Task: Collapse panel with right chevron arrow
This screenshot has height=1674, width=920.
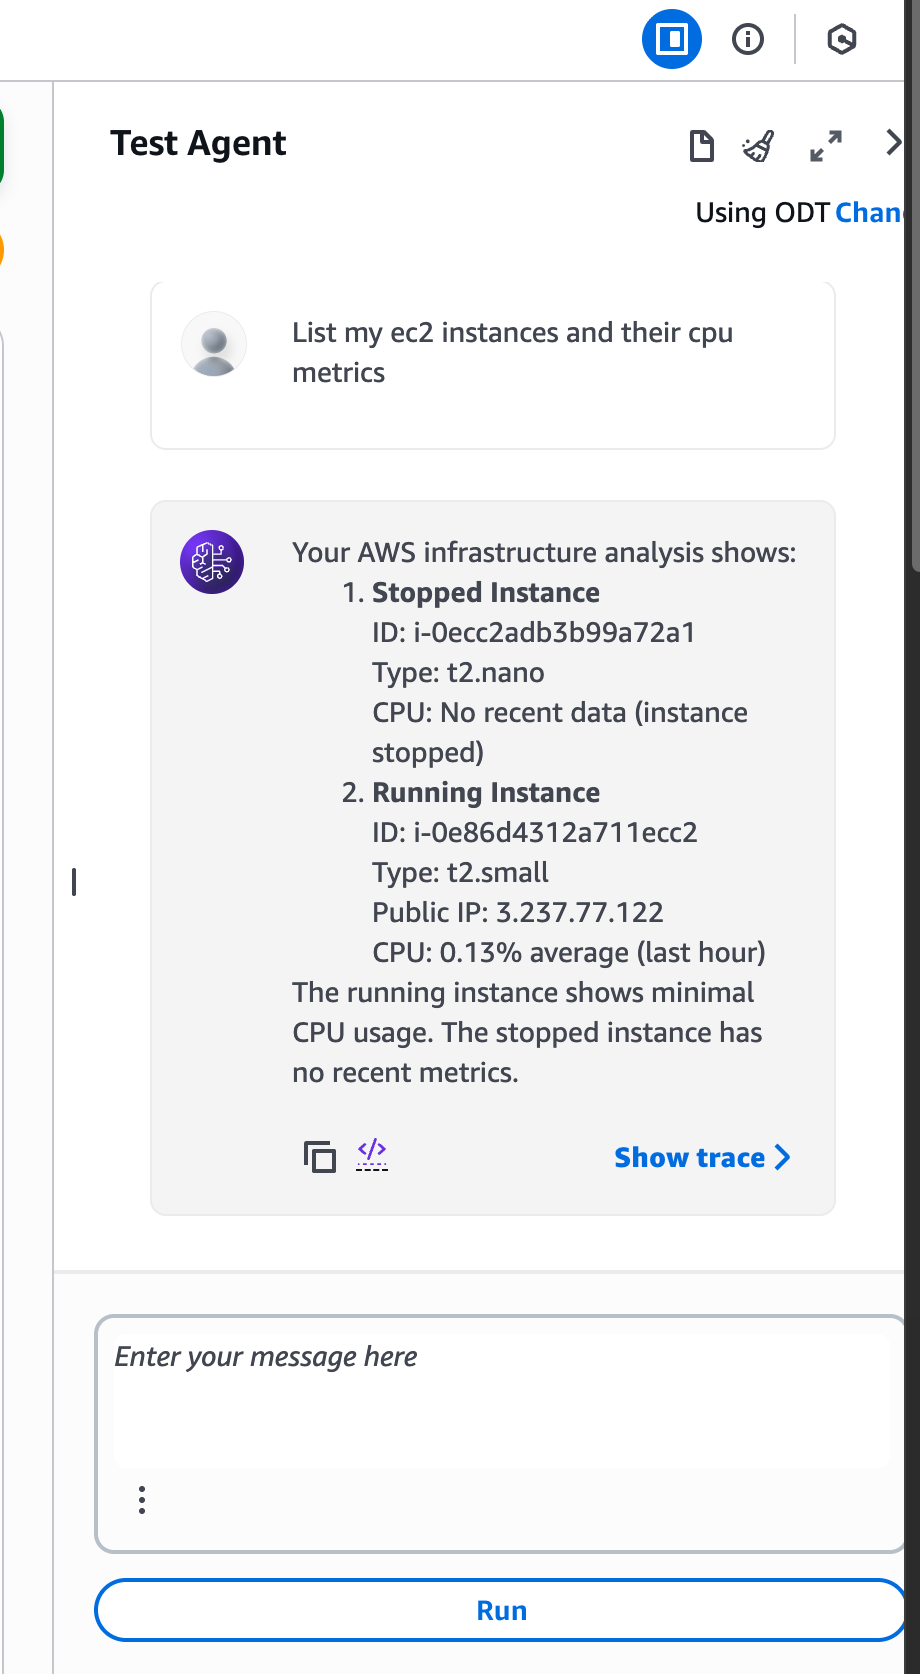Action: [x=893, y=143]
